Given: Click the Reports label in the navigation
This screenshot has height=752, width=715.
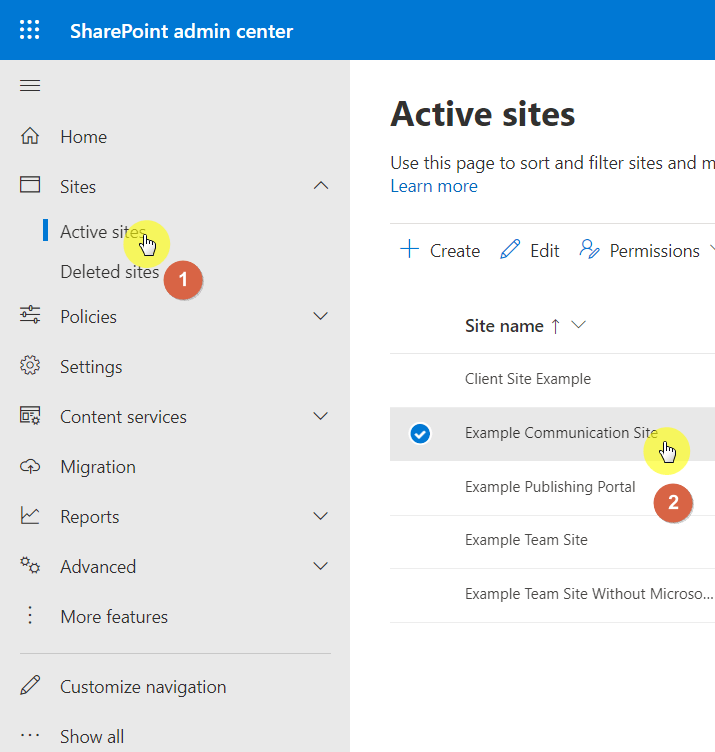Looking at the screenshot, I should [90, 517].
